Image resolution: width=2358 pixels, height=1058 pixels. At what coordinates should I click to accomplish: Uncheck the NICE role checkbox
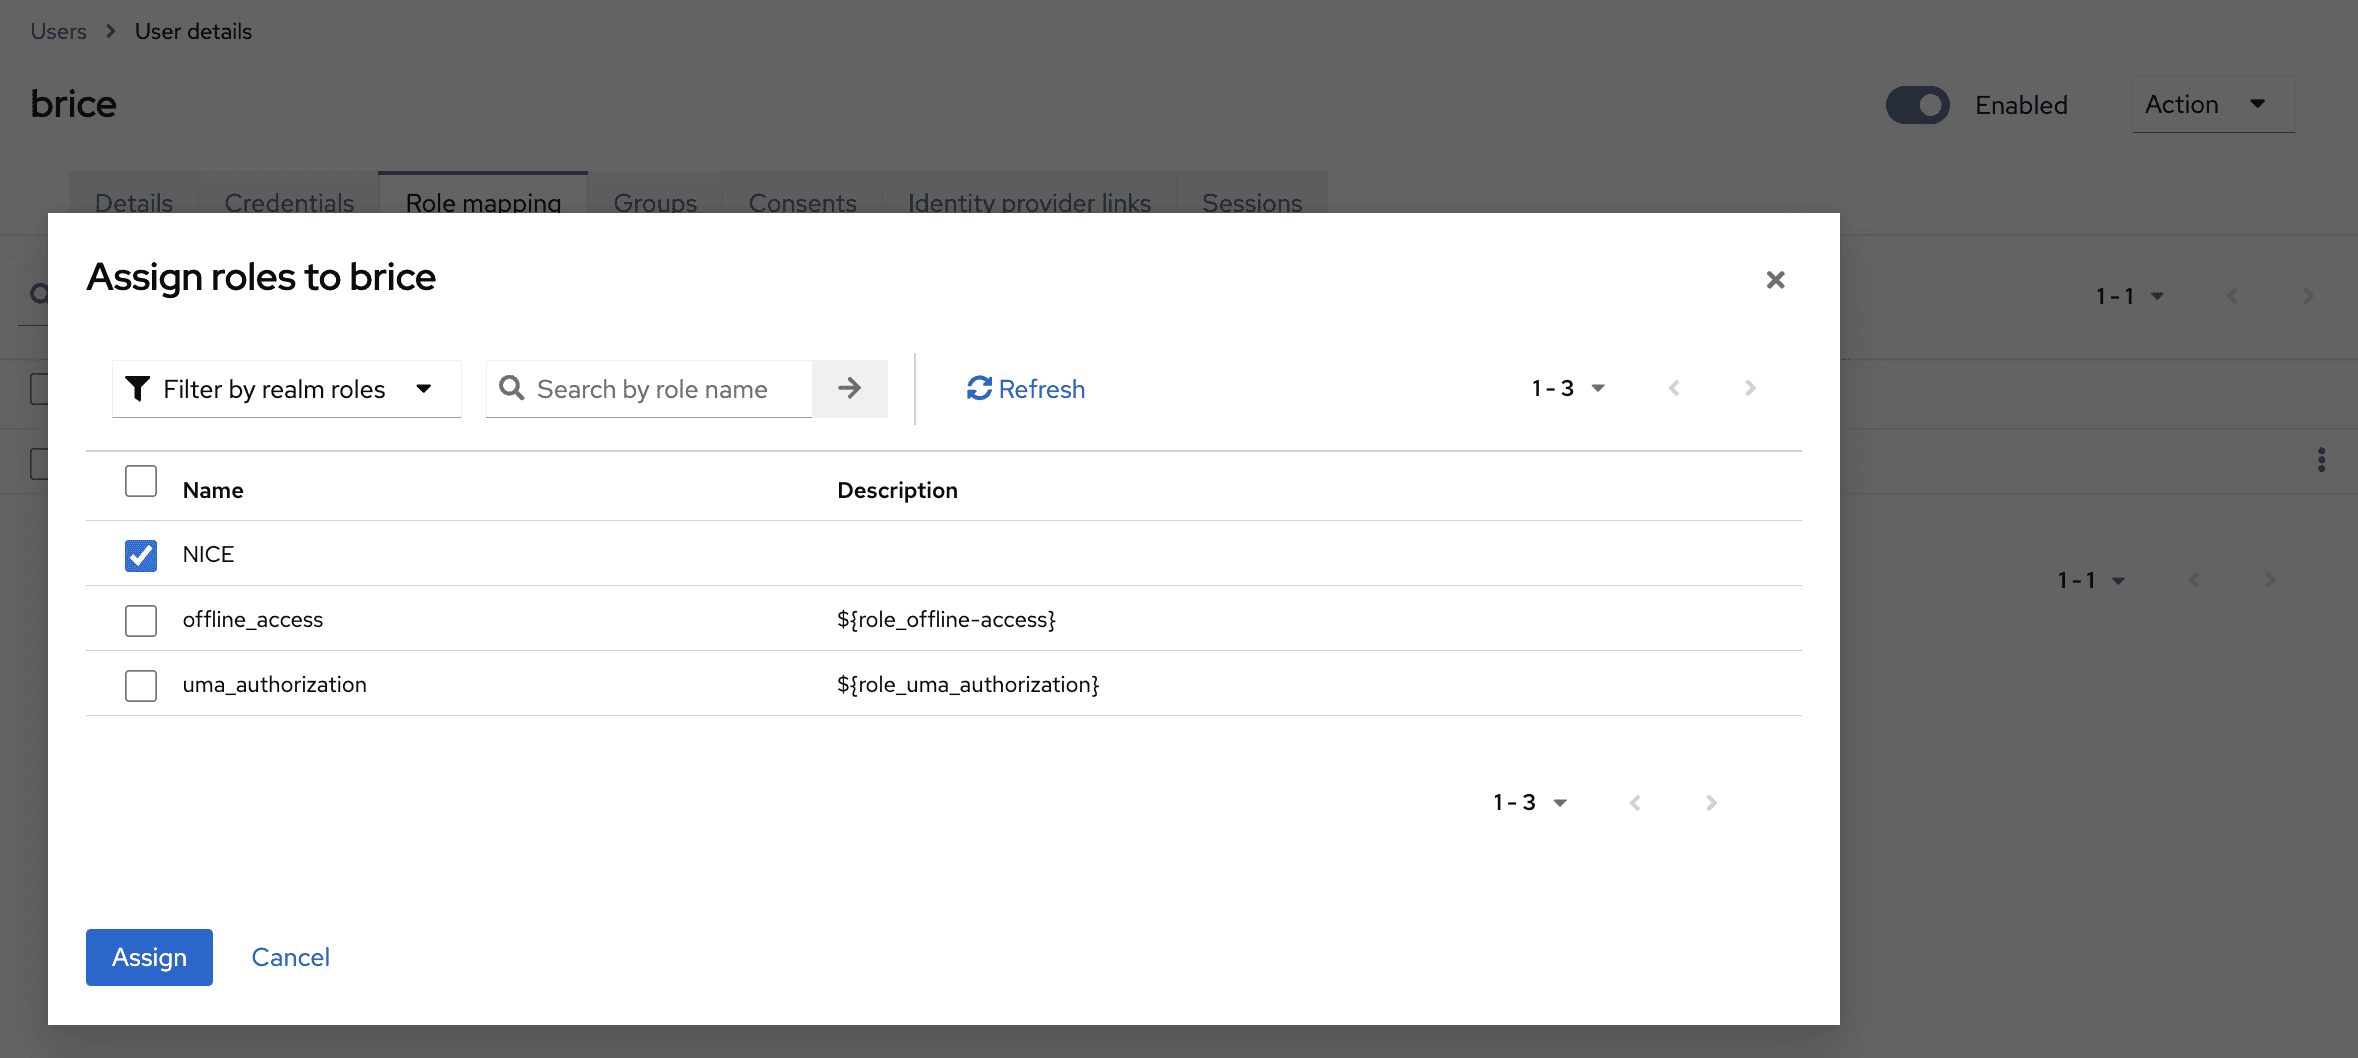pos(141,555)
